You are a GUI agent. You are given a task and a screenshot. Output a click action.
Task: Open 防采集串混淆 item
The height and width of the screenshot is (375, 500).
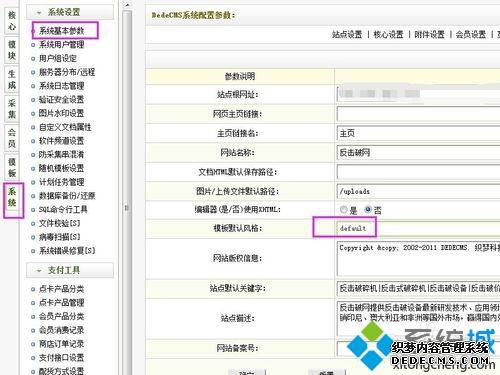[x=62, y=155]
